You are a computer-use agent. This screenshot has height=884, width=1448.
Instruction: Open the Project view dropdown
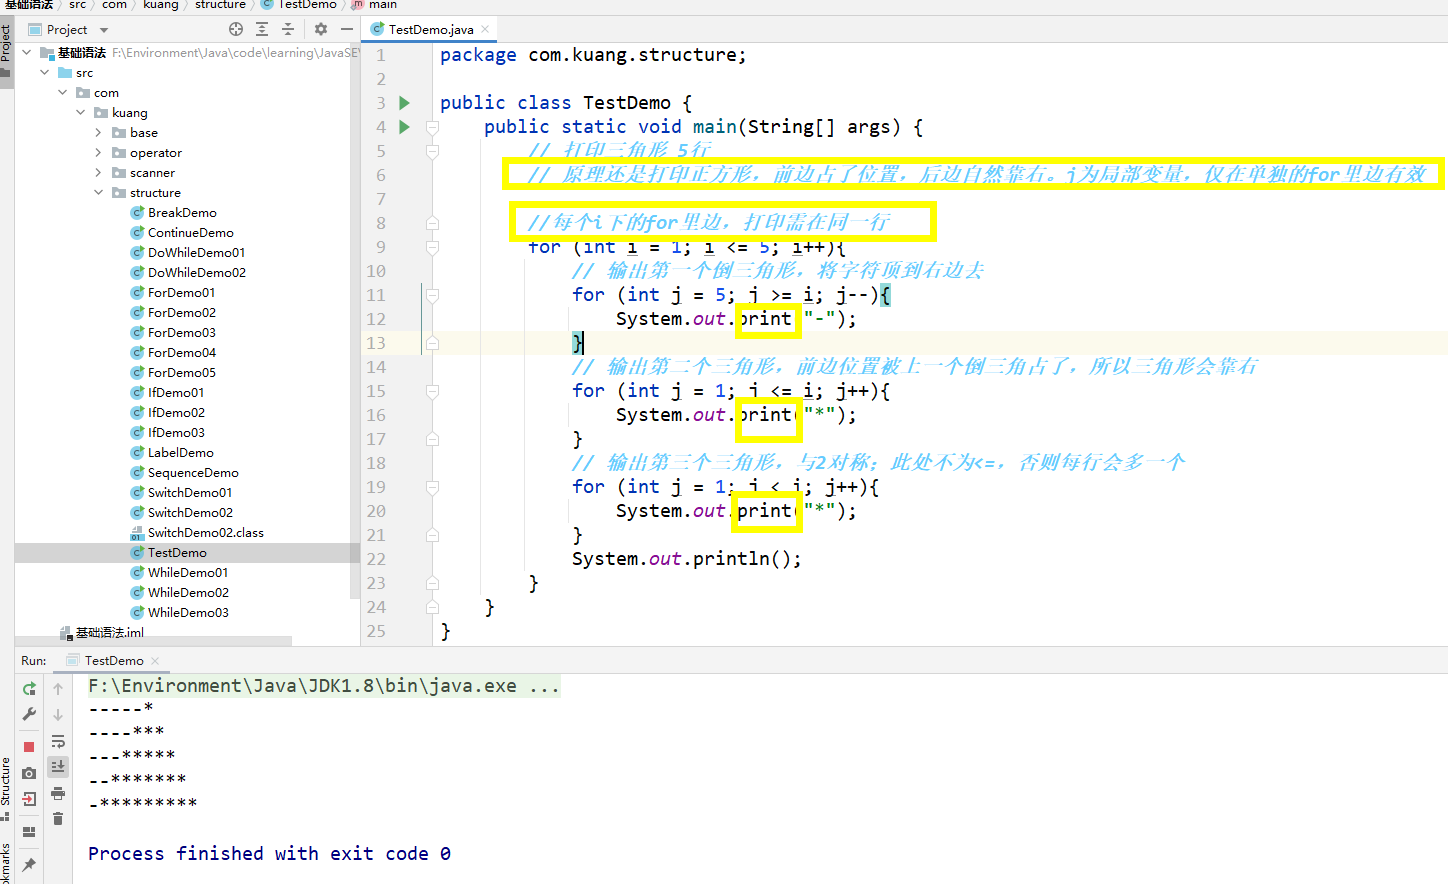coord(104,30)
